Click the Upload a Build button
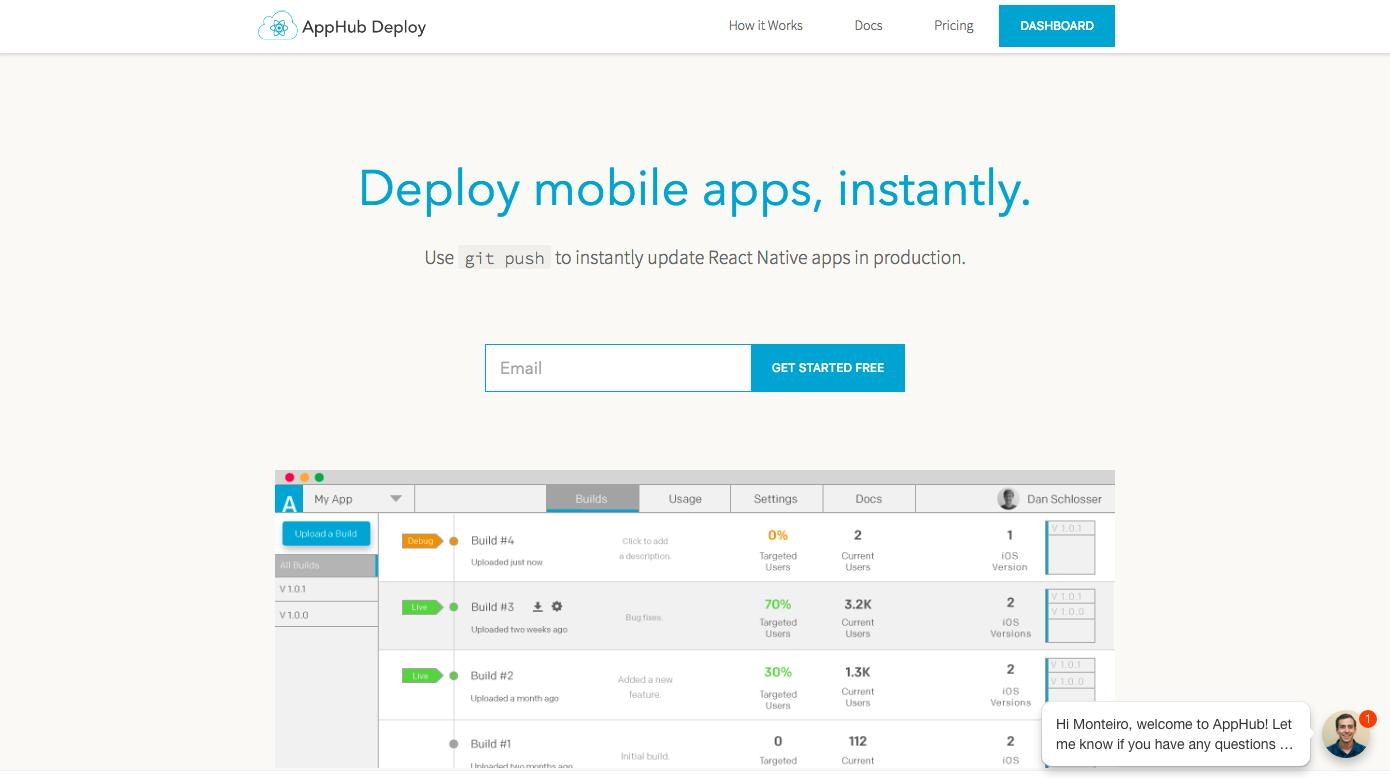Screen dimensions: 1390x778 [326, 533]
